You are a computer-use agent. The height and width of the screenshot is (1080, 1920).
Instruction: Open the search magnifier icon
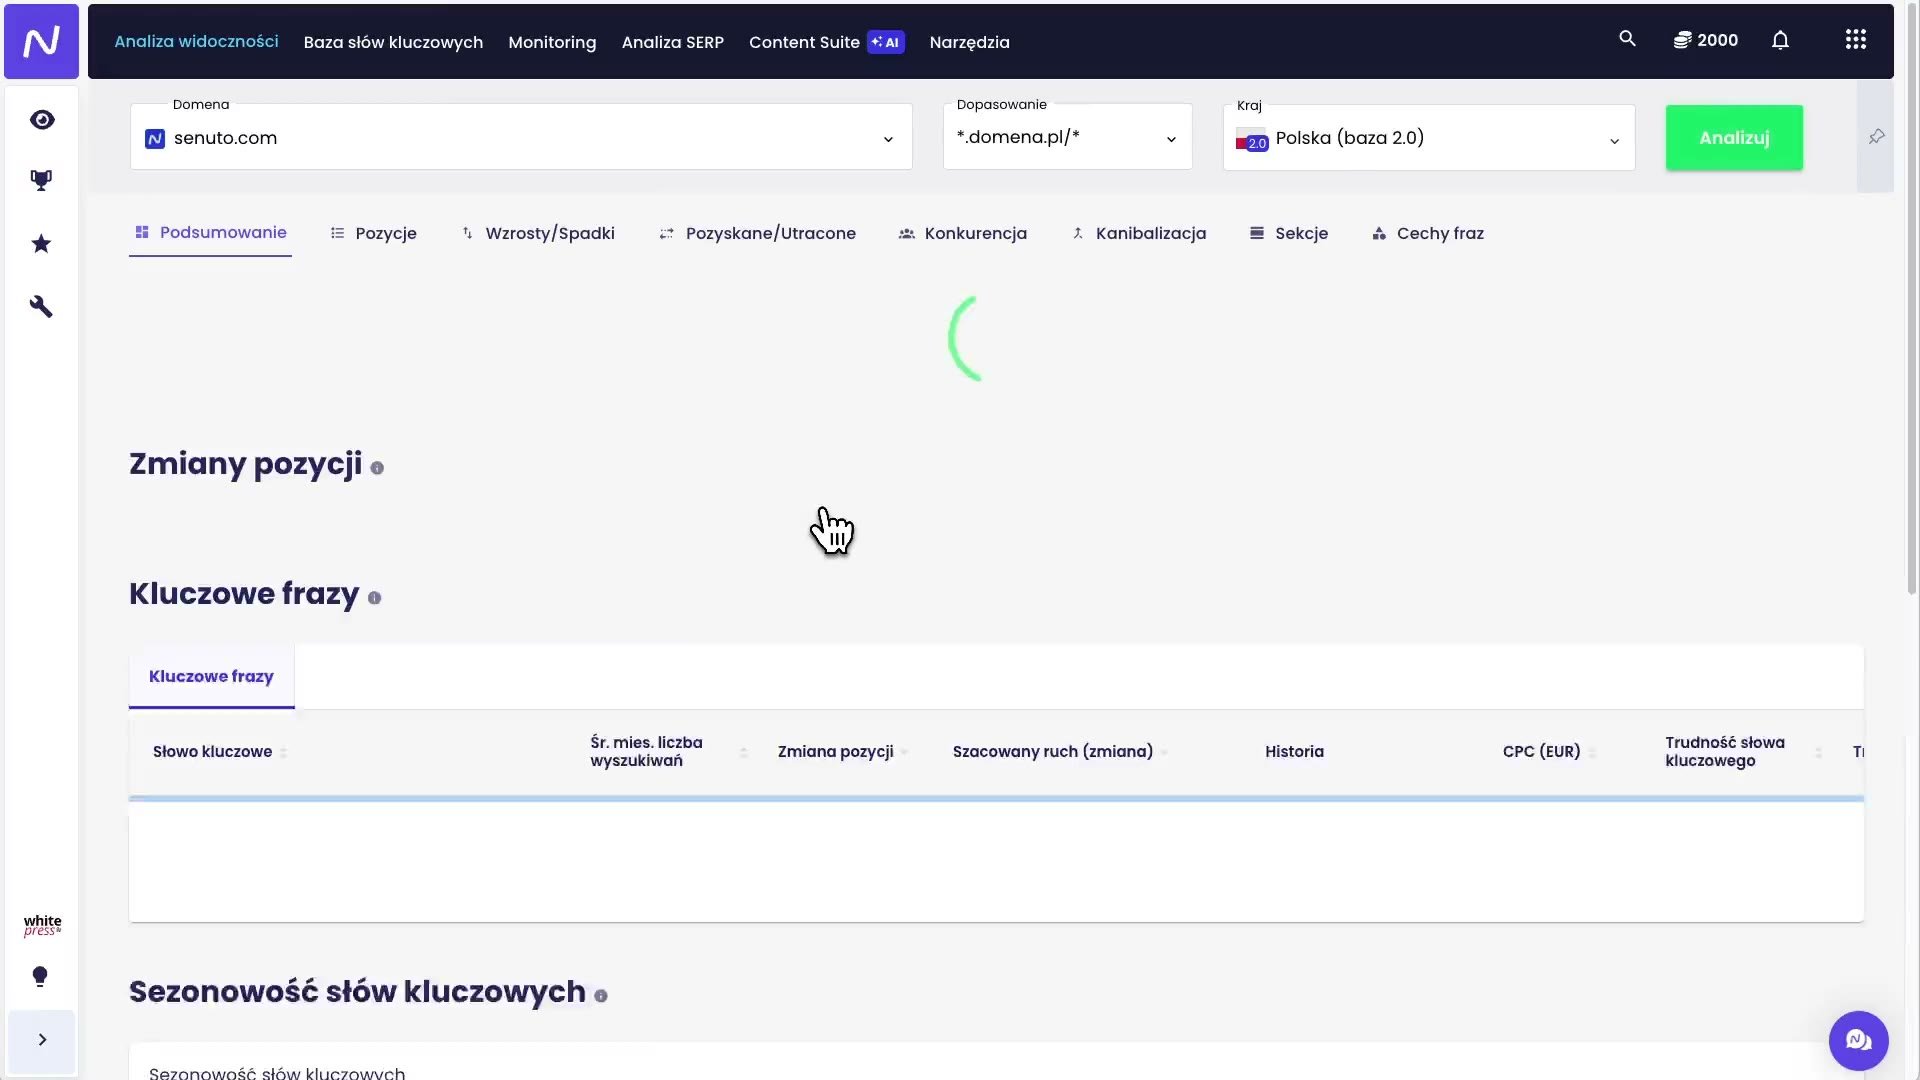[1627, 39]
